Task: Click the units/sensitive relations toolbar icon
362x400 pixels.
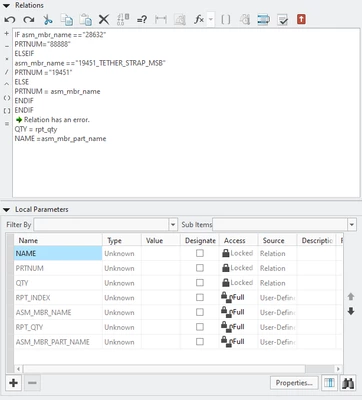Action: [263, 20]
